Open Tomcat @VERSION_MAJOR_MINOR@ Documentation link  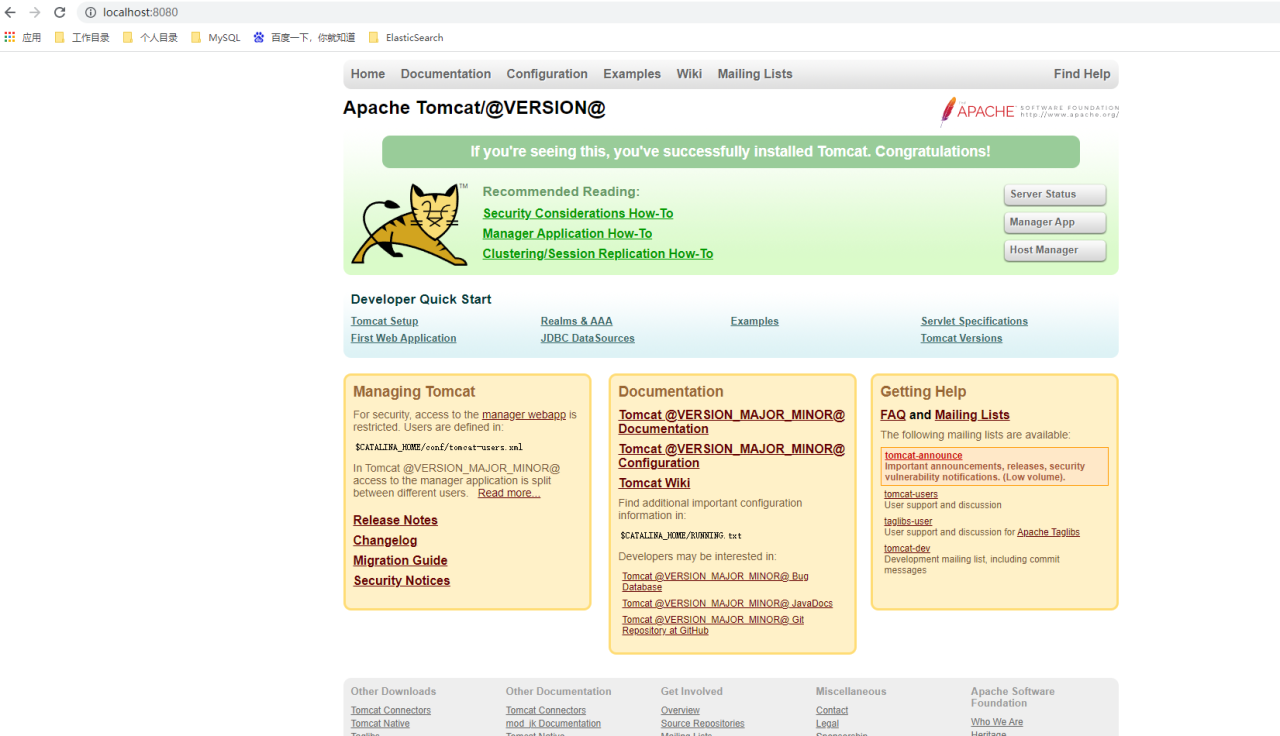[x=732, y=421]
